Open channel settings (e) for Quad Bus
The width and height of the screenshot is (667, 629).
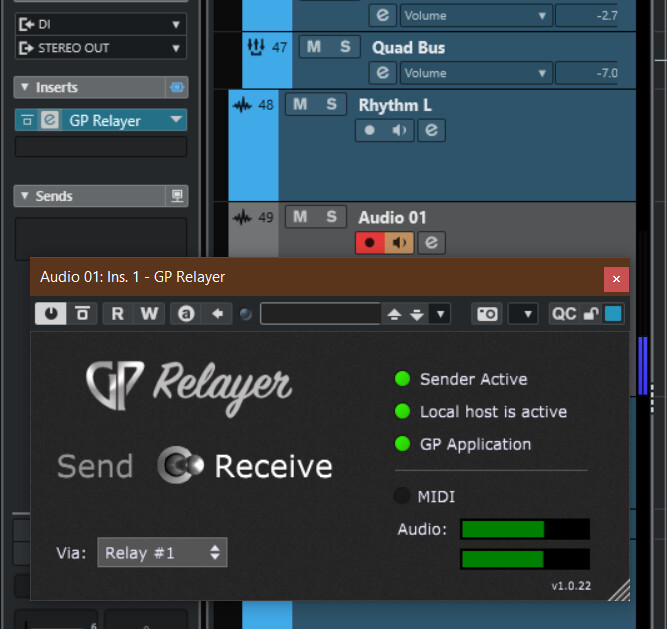(381, 72)
